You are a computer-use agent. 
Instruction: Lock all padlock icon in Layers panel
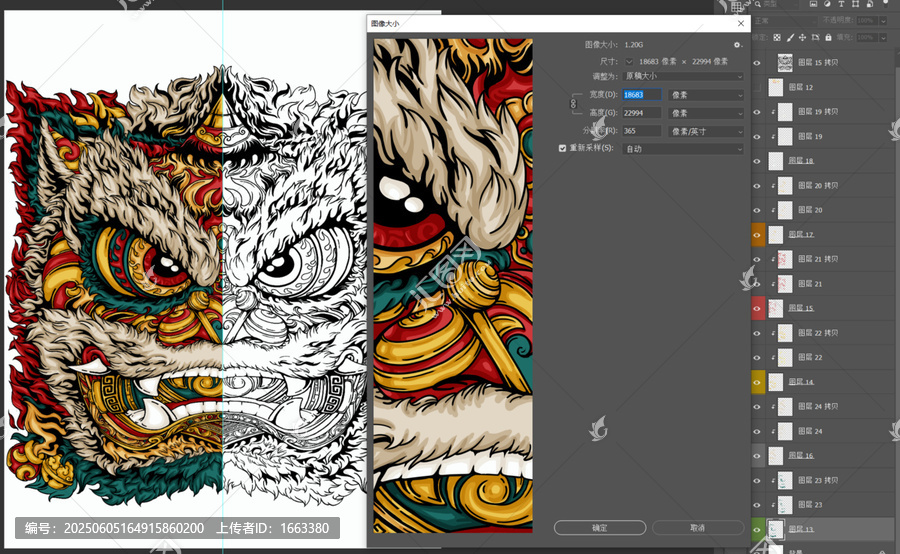(x=828, y=37)
